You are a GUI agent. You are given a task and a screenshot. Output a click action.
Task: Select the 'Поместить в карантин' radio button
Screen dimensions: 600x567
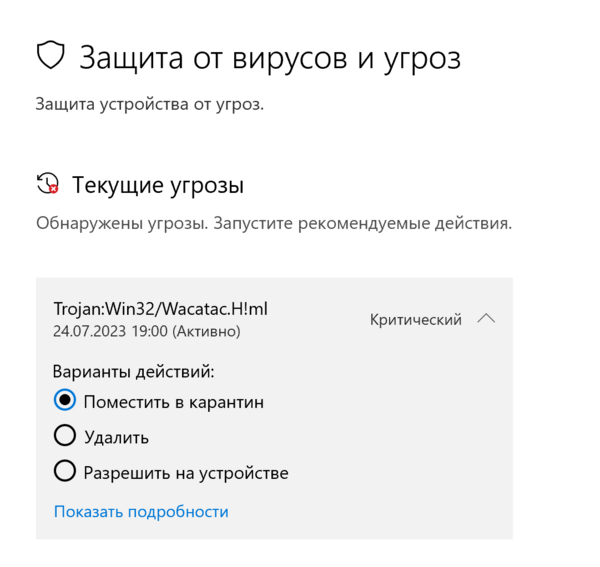65,401
